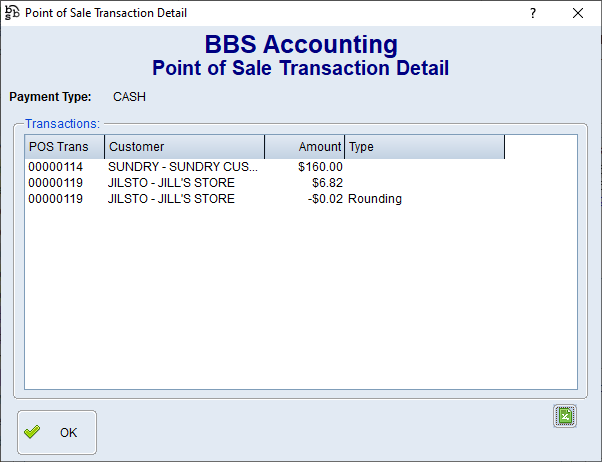This screenshot has width=602, height=462.
Task: Click the Payment Type label
Action: pyautogui.click(x=50, y=97)
